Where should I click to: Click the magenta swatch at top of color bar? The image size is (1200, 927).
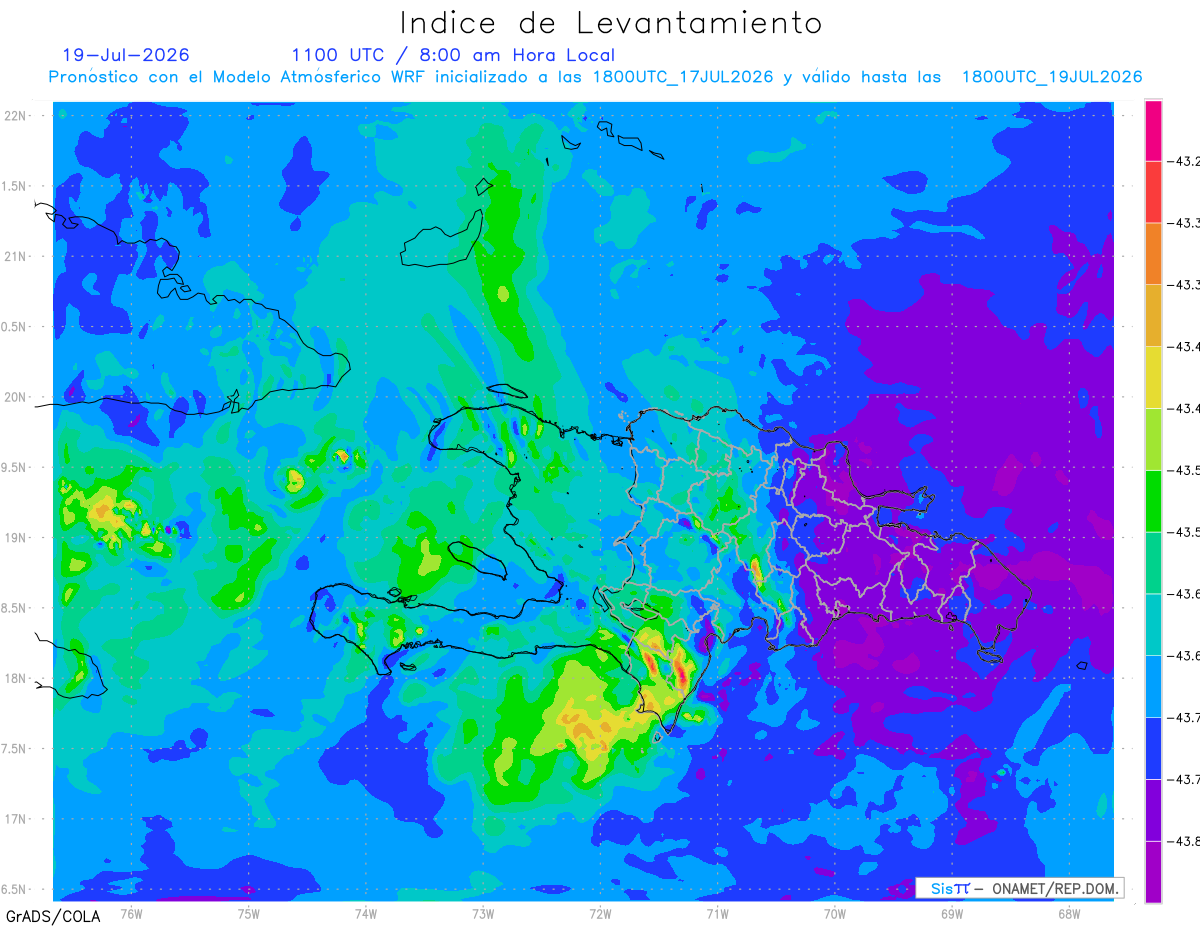(x=1153, y=130)
